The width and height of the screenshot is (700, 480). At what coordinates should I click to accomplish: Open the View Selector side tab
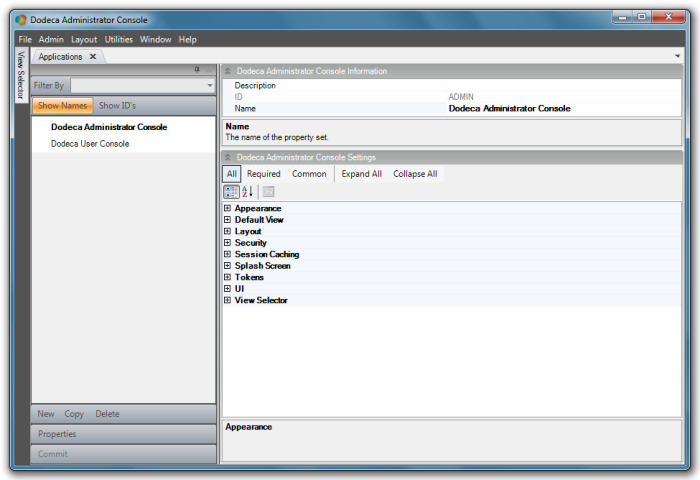[x=21, y=75]
